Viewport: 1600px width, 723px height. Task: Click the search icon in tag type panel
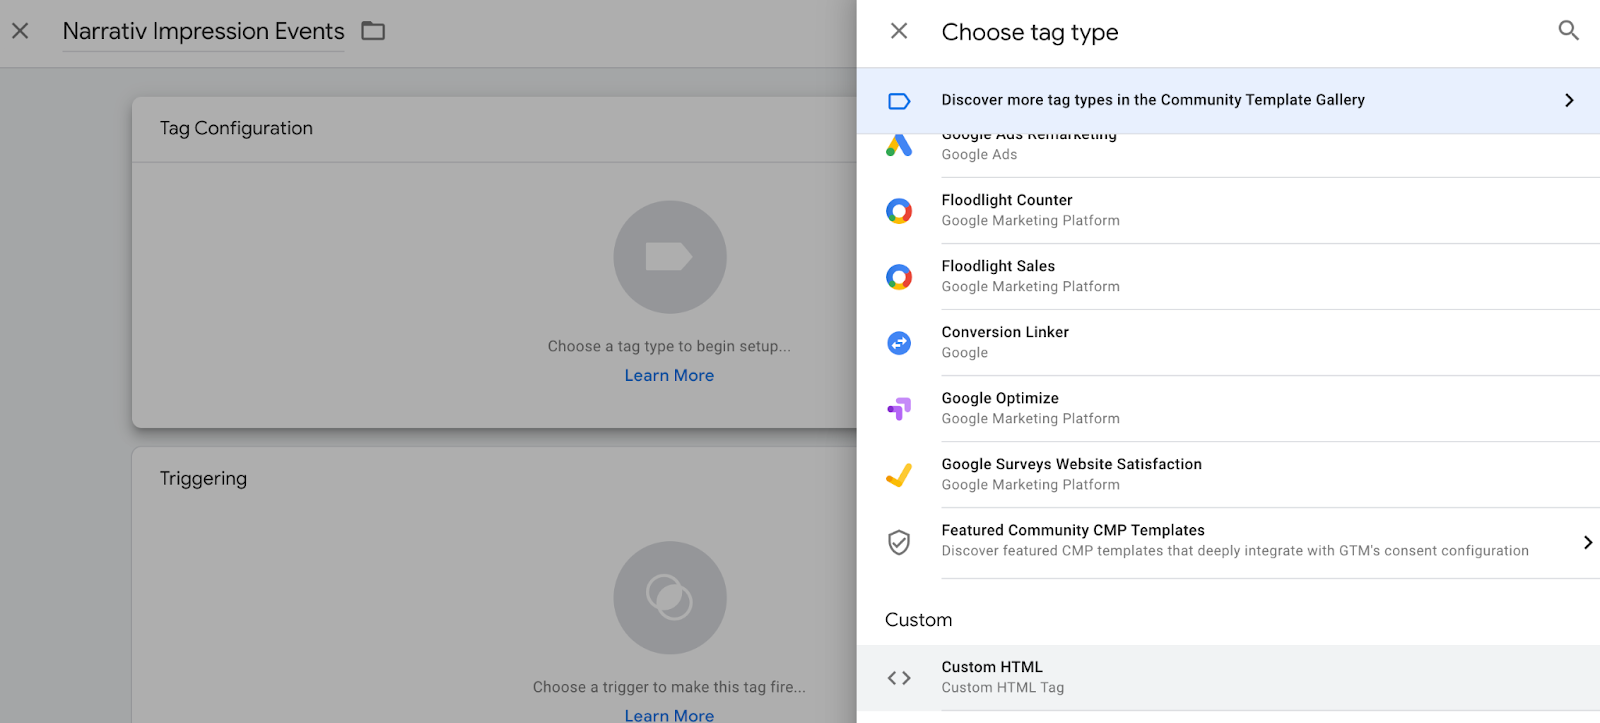1568,31
